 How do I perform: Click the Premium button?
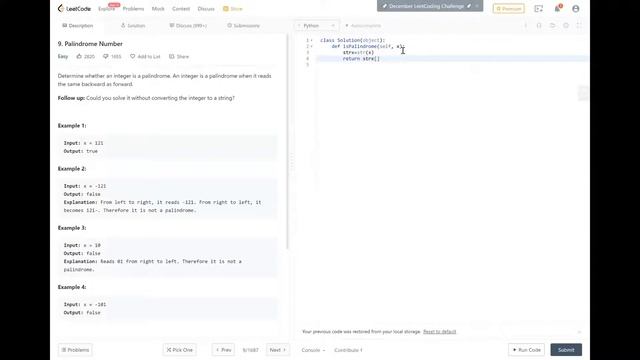(x=509, y=9)
